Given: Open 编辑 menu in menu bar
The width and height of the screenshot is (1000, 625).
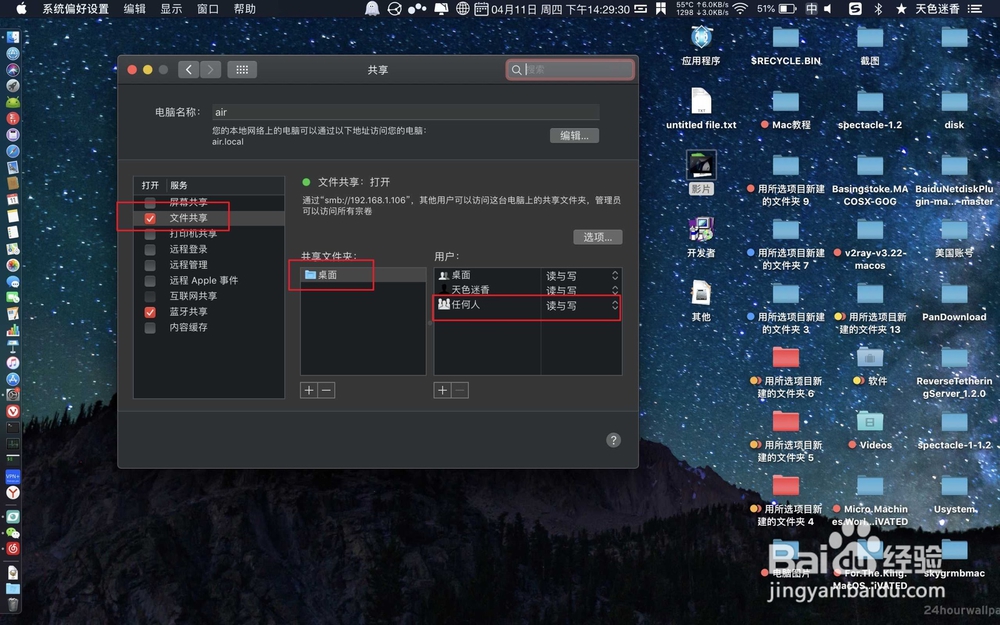Looking at the screenshot, I should click(x=135, y=9).
